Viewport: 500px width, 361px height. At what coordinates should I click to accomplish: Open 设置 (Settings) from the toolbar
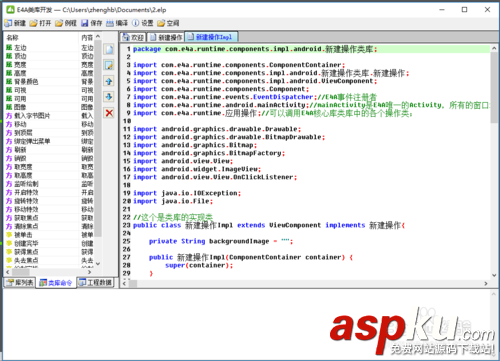(143, 23)
